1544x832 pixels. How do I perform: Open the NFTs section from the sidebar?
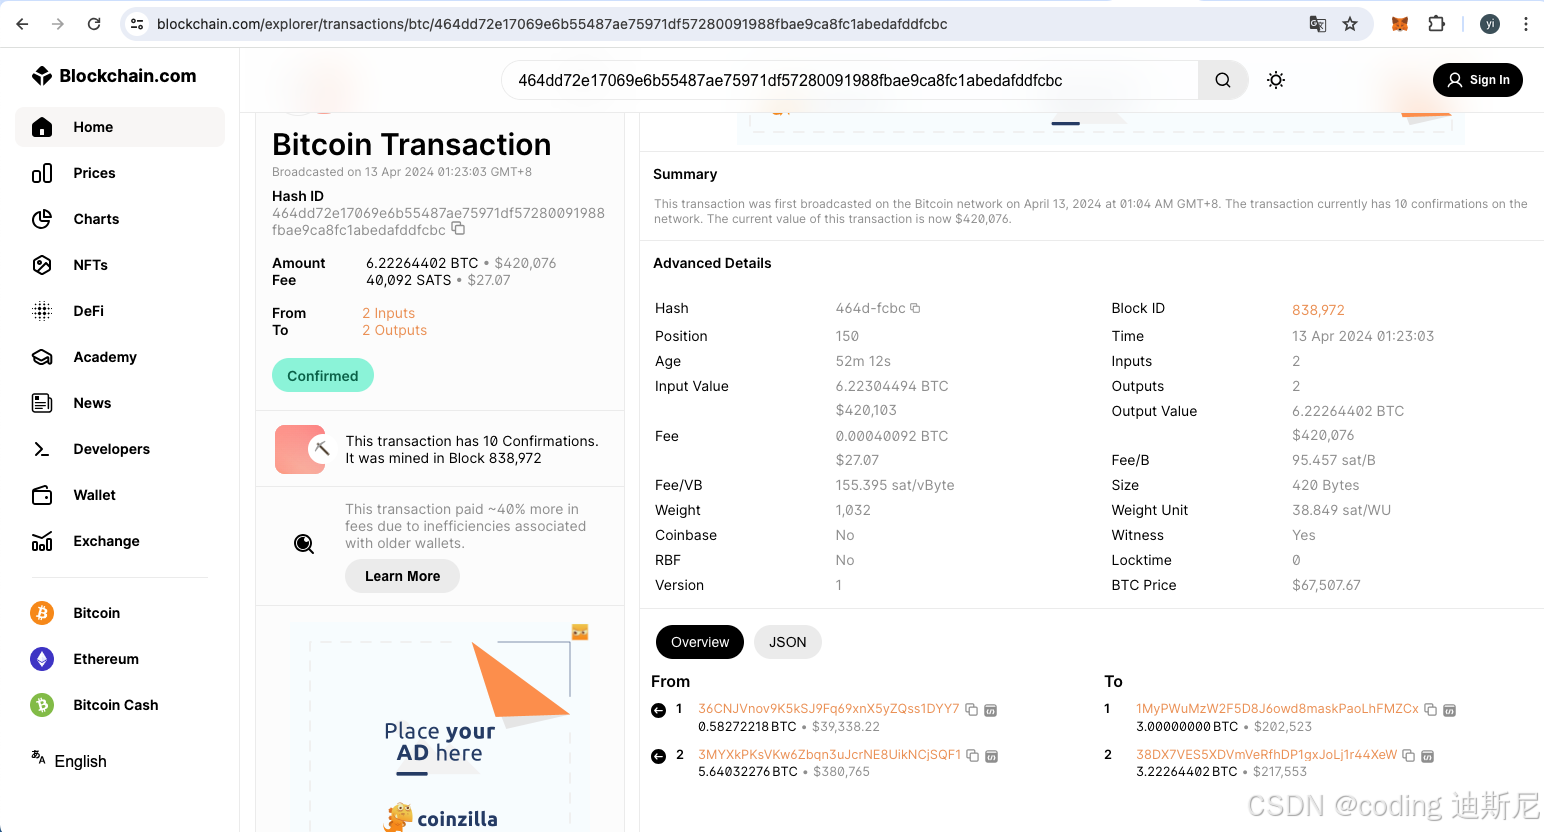[42, 265]
